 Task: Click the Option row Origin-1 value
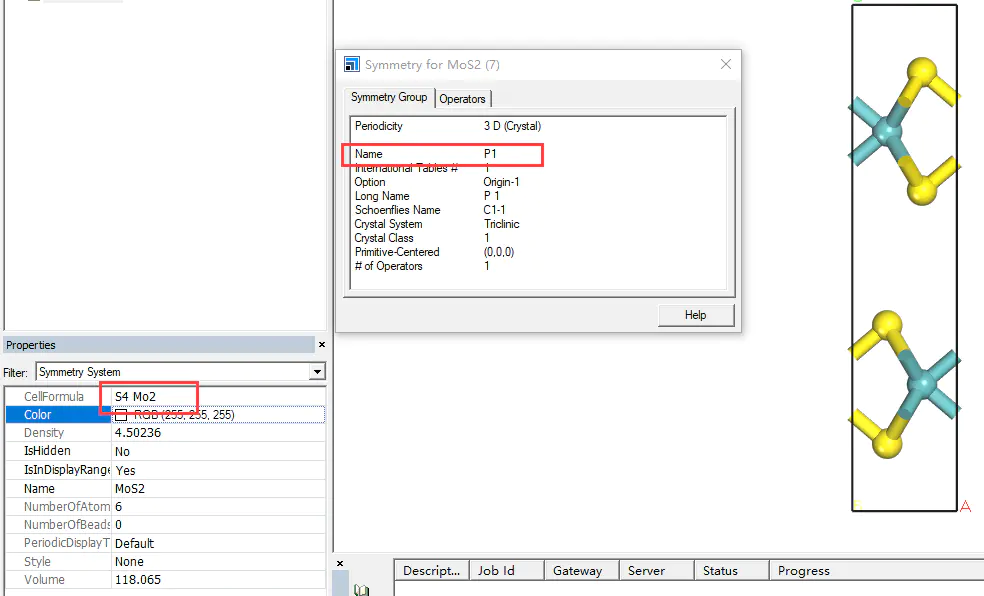pos(501,182)
